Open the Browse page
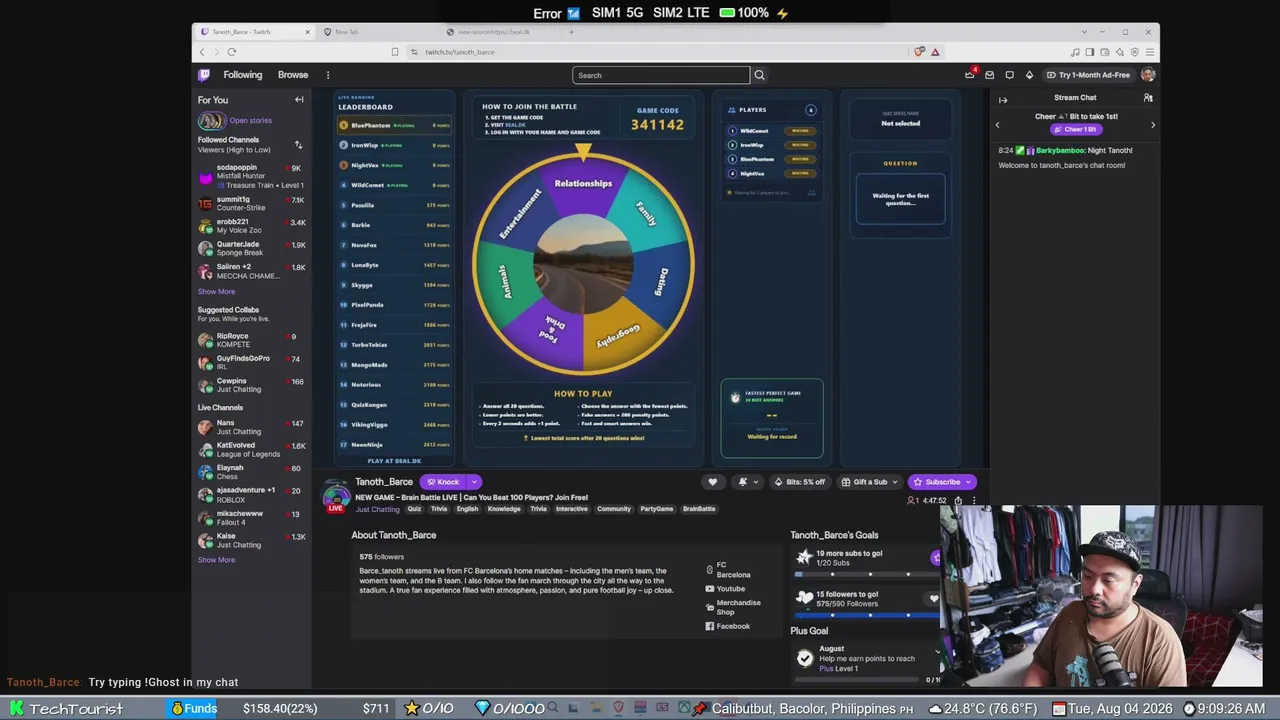 [x=293, y=75]
